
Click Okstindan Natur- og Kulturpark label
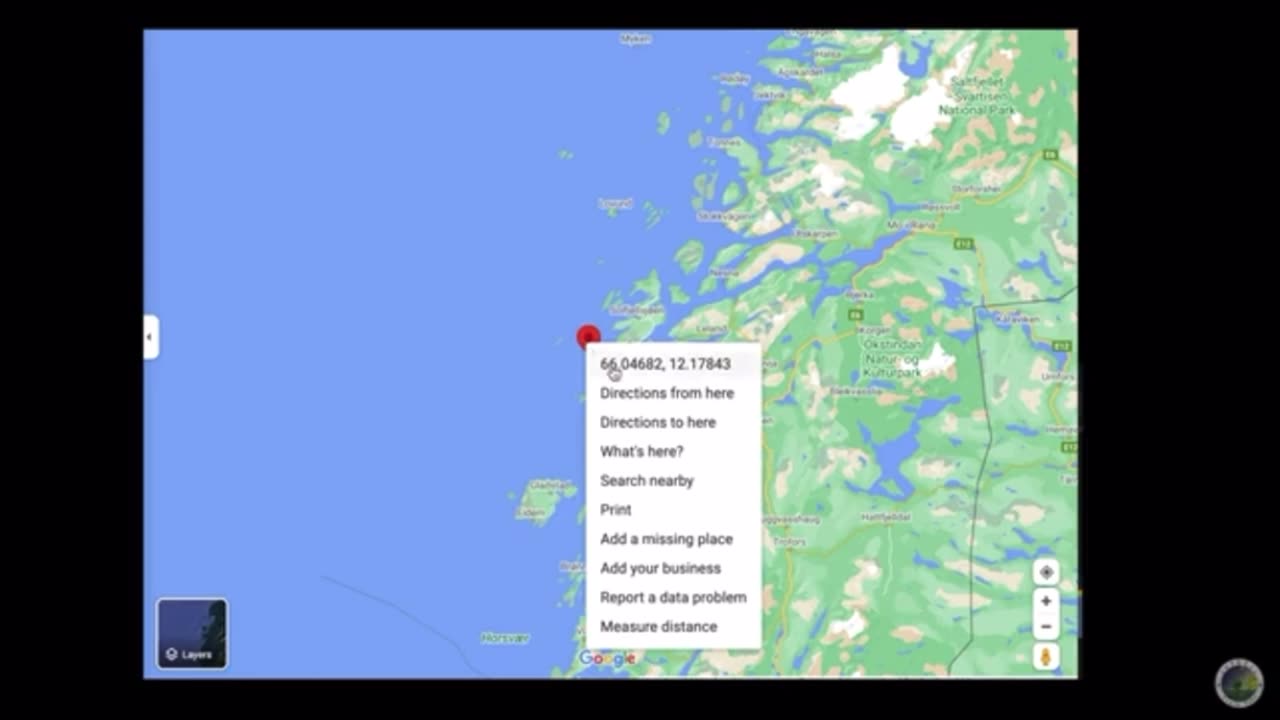pyautogui.click(x=892, y=357)
